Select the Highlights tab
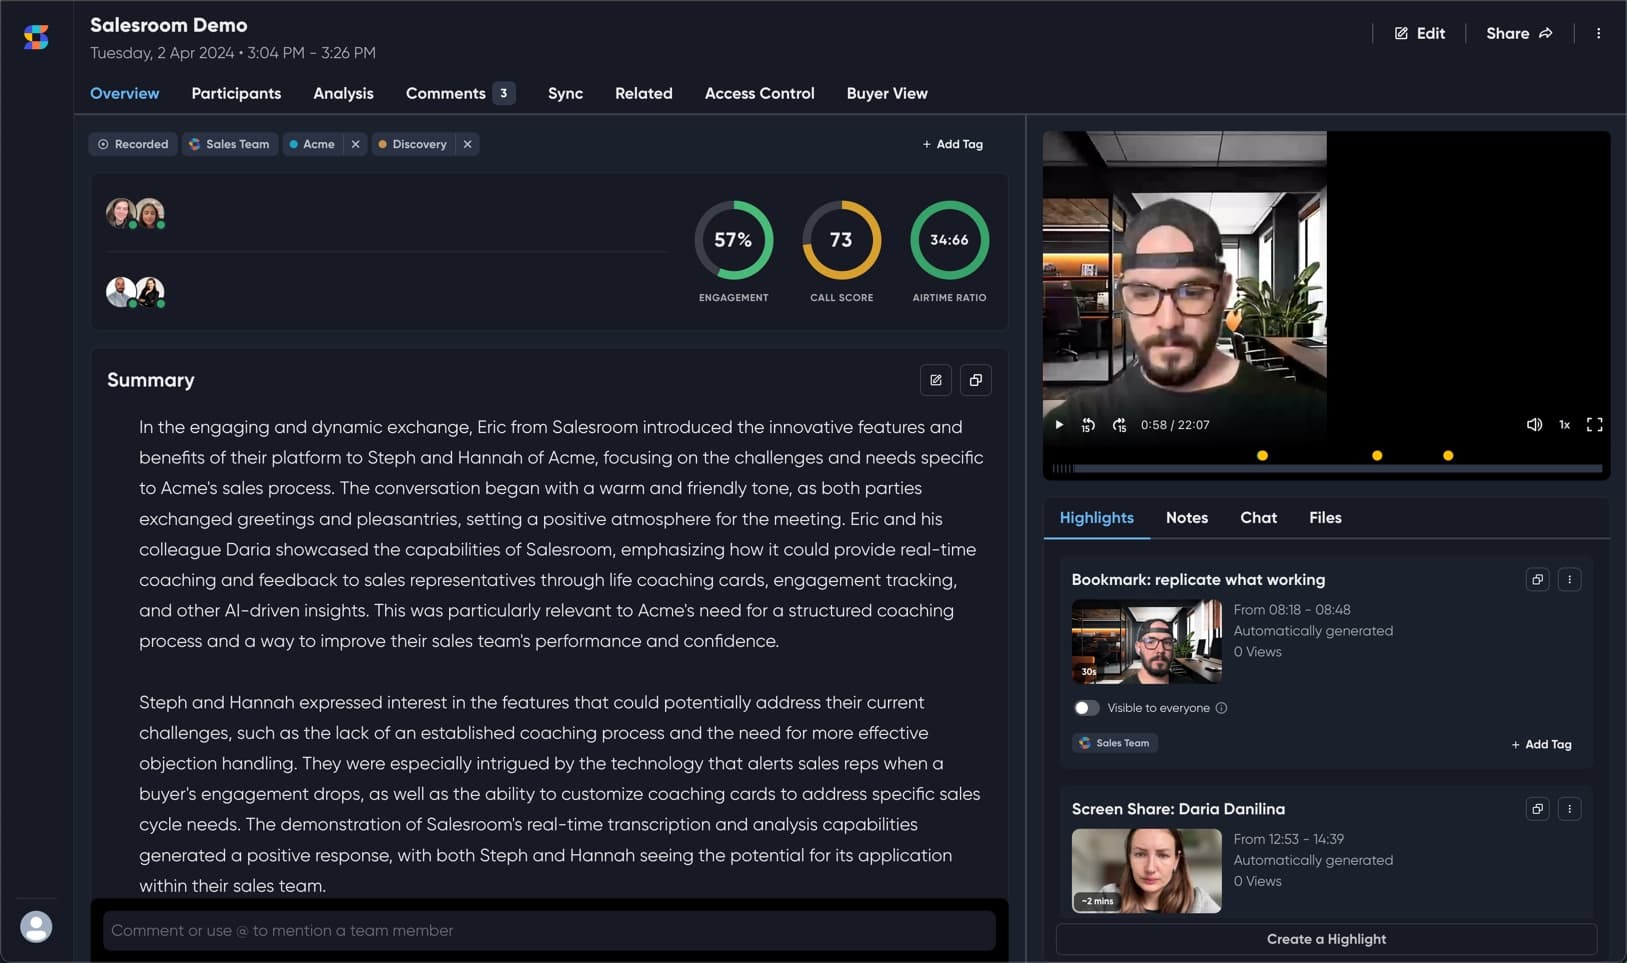Viewport: 1627px width, 963px height. [x=1096, y=518]
